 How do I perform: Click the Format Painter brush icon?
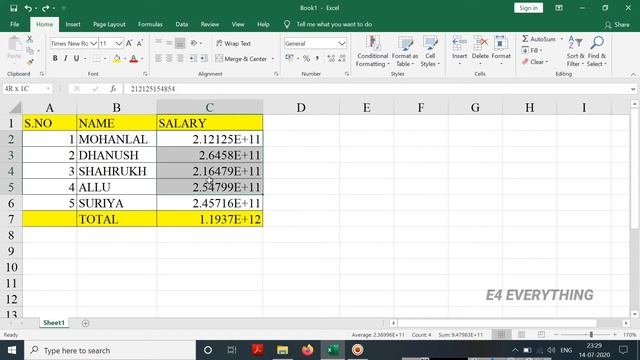click(x=29, y=62)
